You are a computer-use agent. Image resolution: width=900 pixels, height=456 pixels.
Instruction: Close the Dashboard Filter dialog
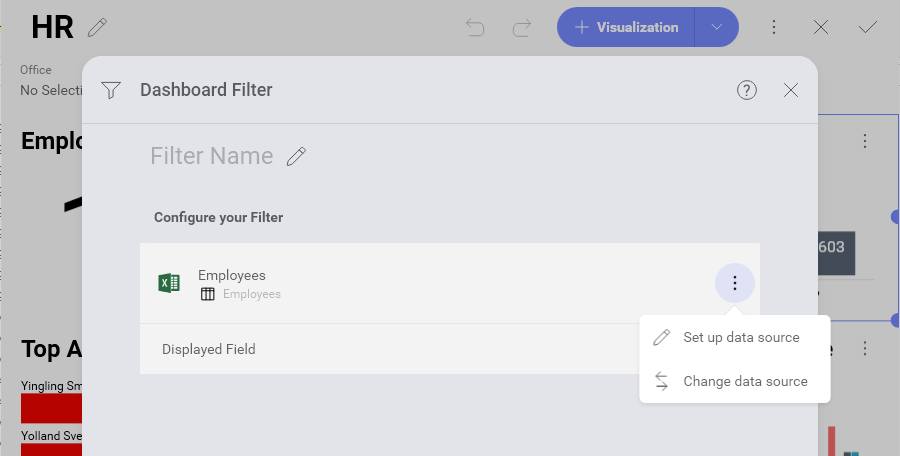(791, 90)
